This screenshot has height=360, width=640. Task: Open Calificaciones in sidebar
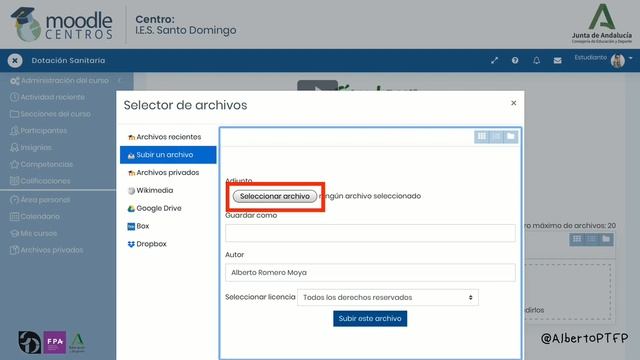coord(40,181)
